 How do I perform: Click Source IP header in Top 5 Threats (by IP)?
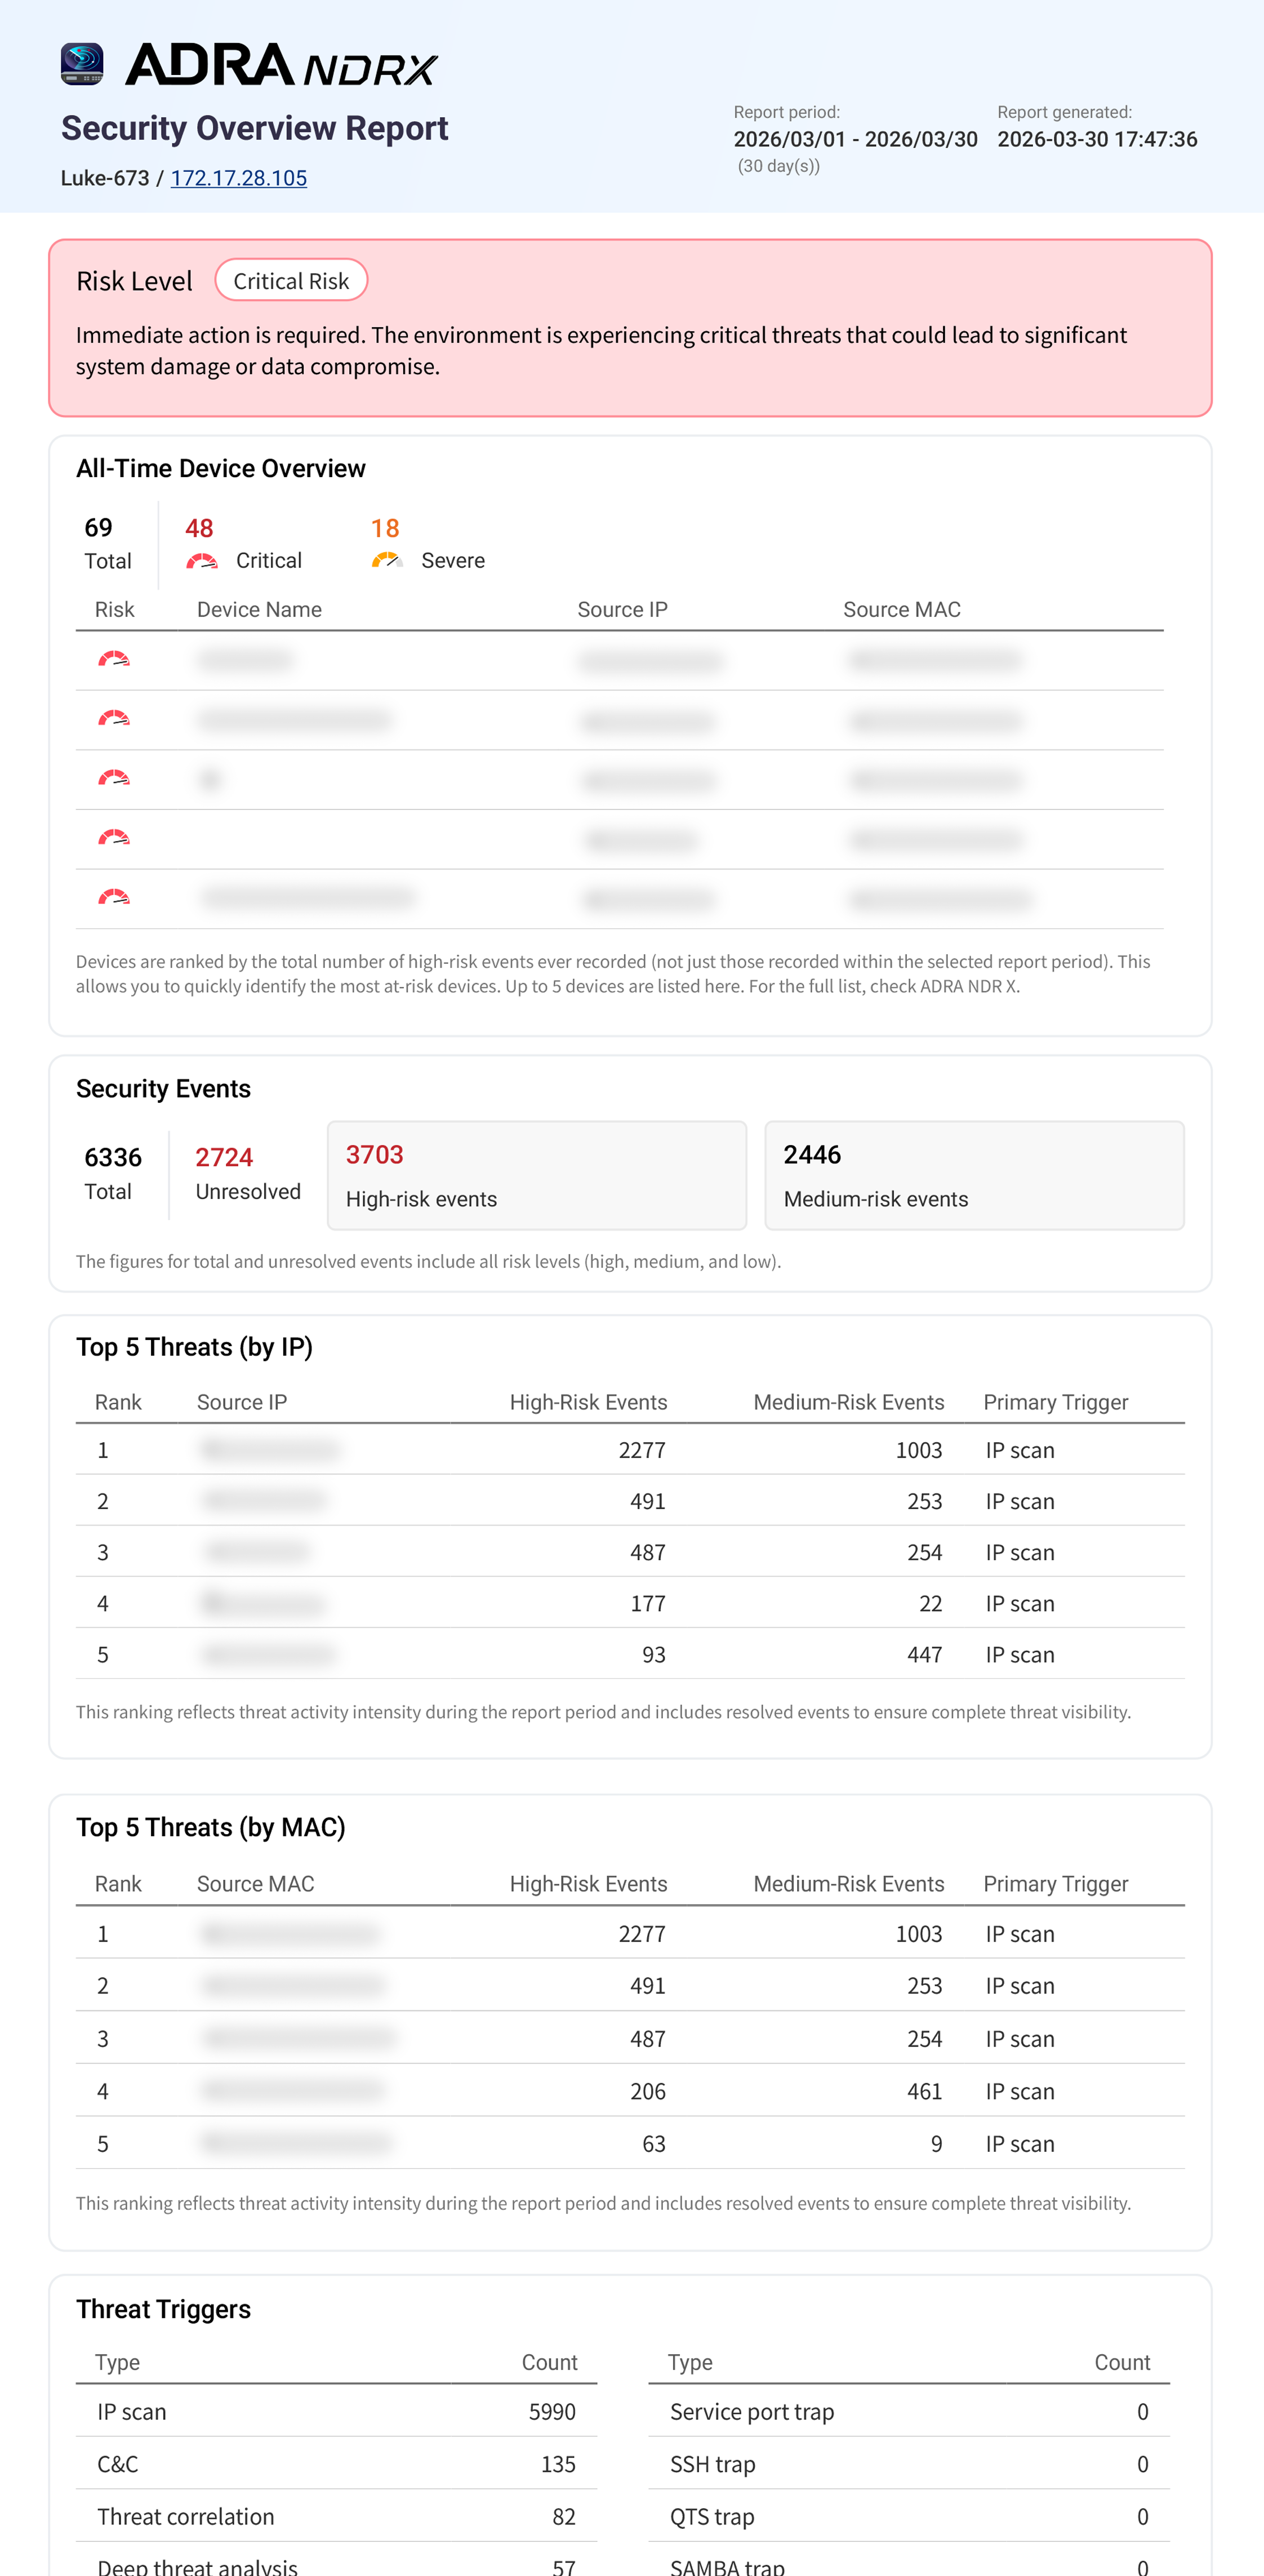(x=242, y=1402)
